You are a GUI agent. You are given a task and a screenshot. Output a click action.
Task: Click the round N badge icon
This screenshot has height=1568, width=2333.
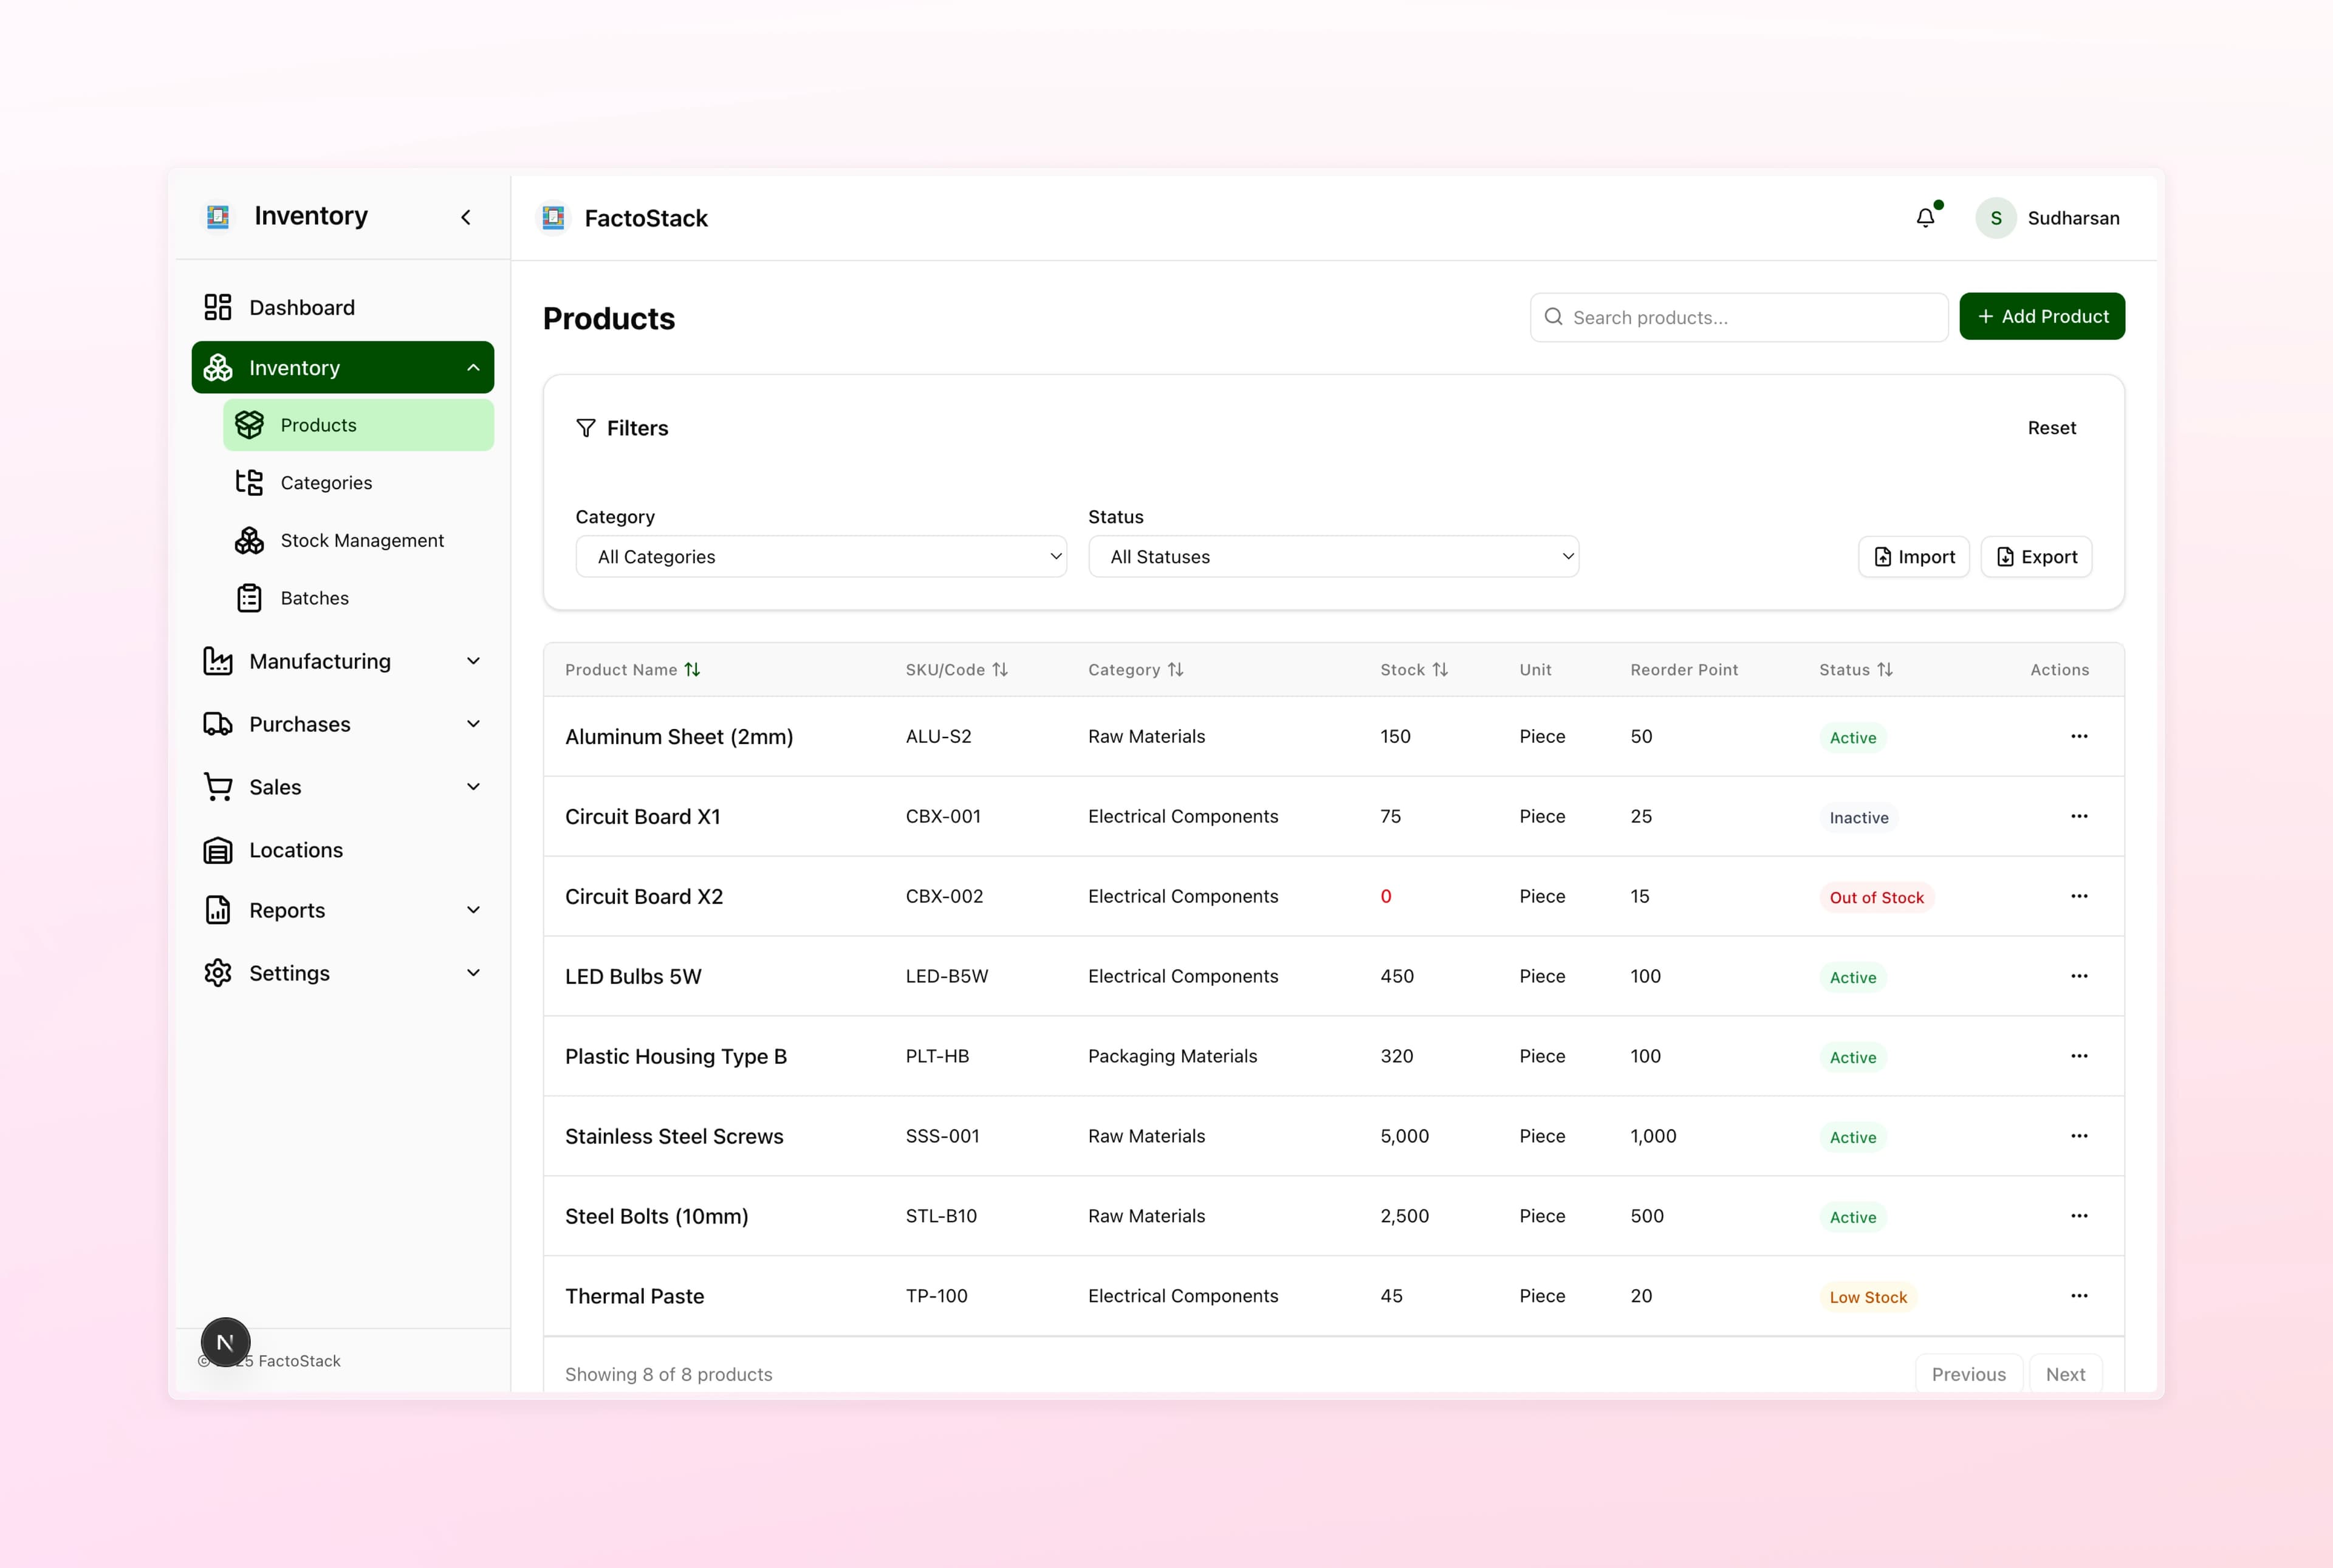[x=225, y=1342]
